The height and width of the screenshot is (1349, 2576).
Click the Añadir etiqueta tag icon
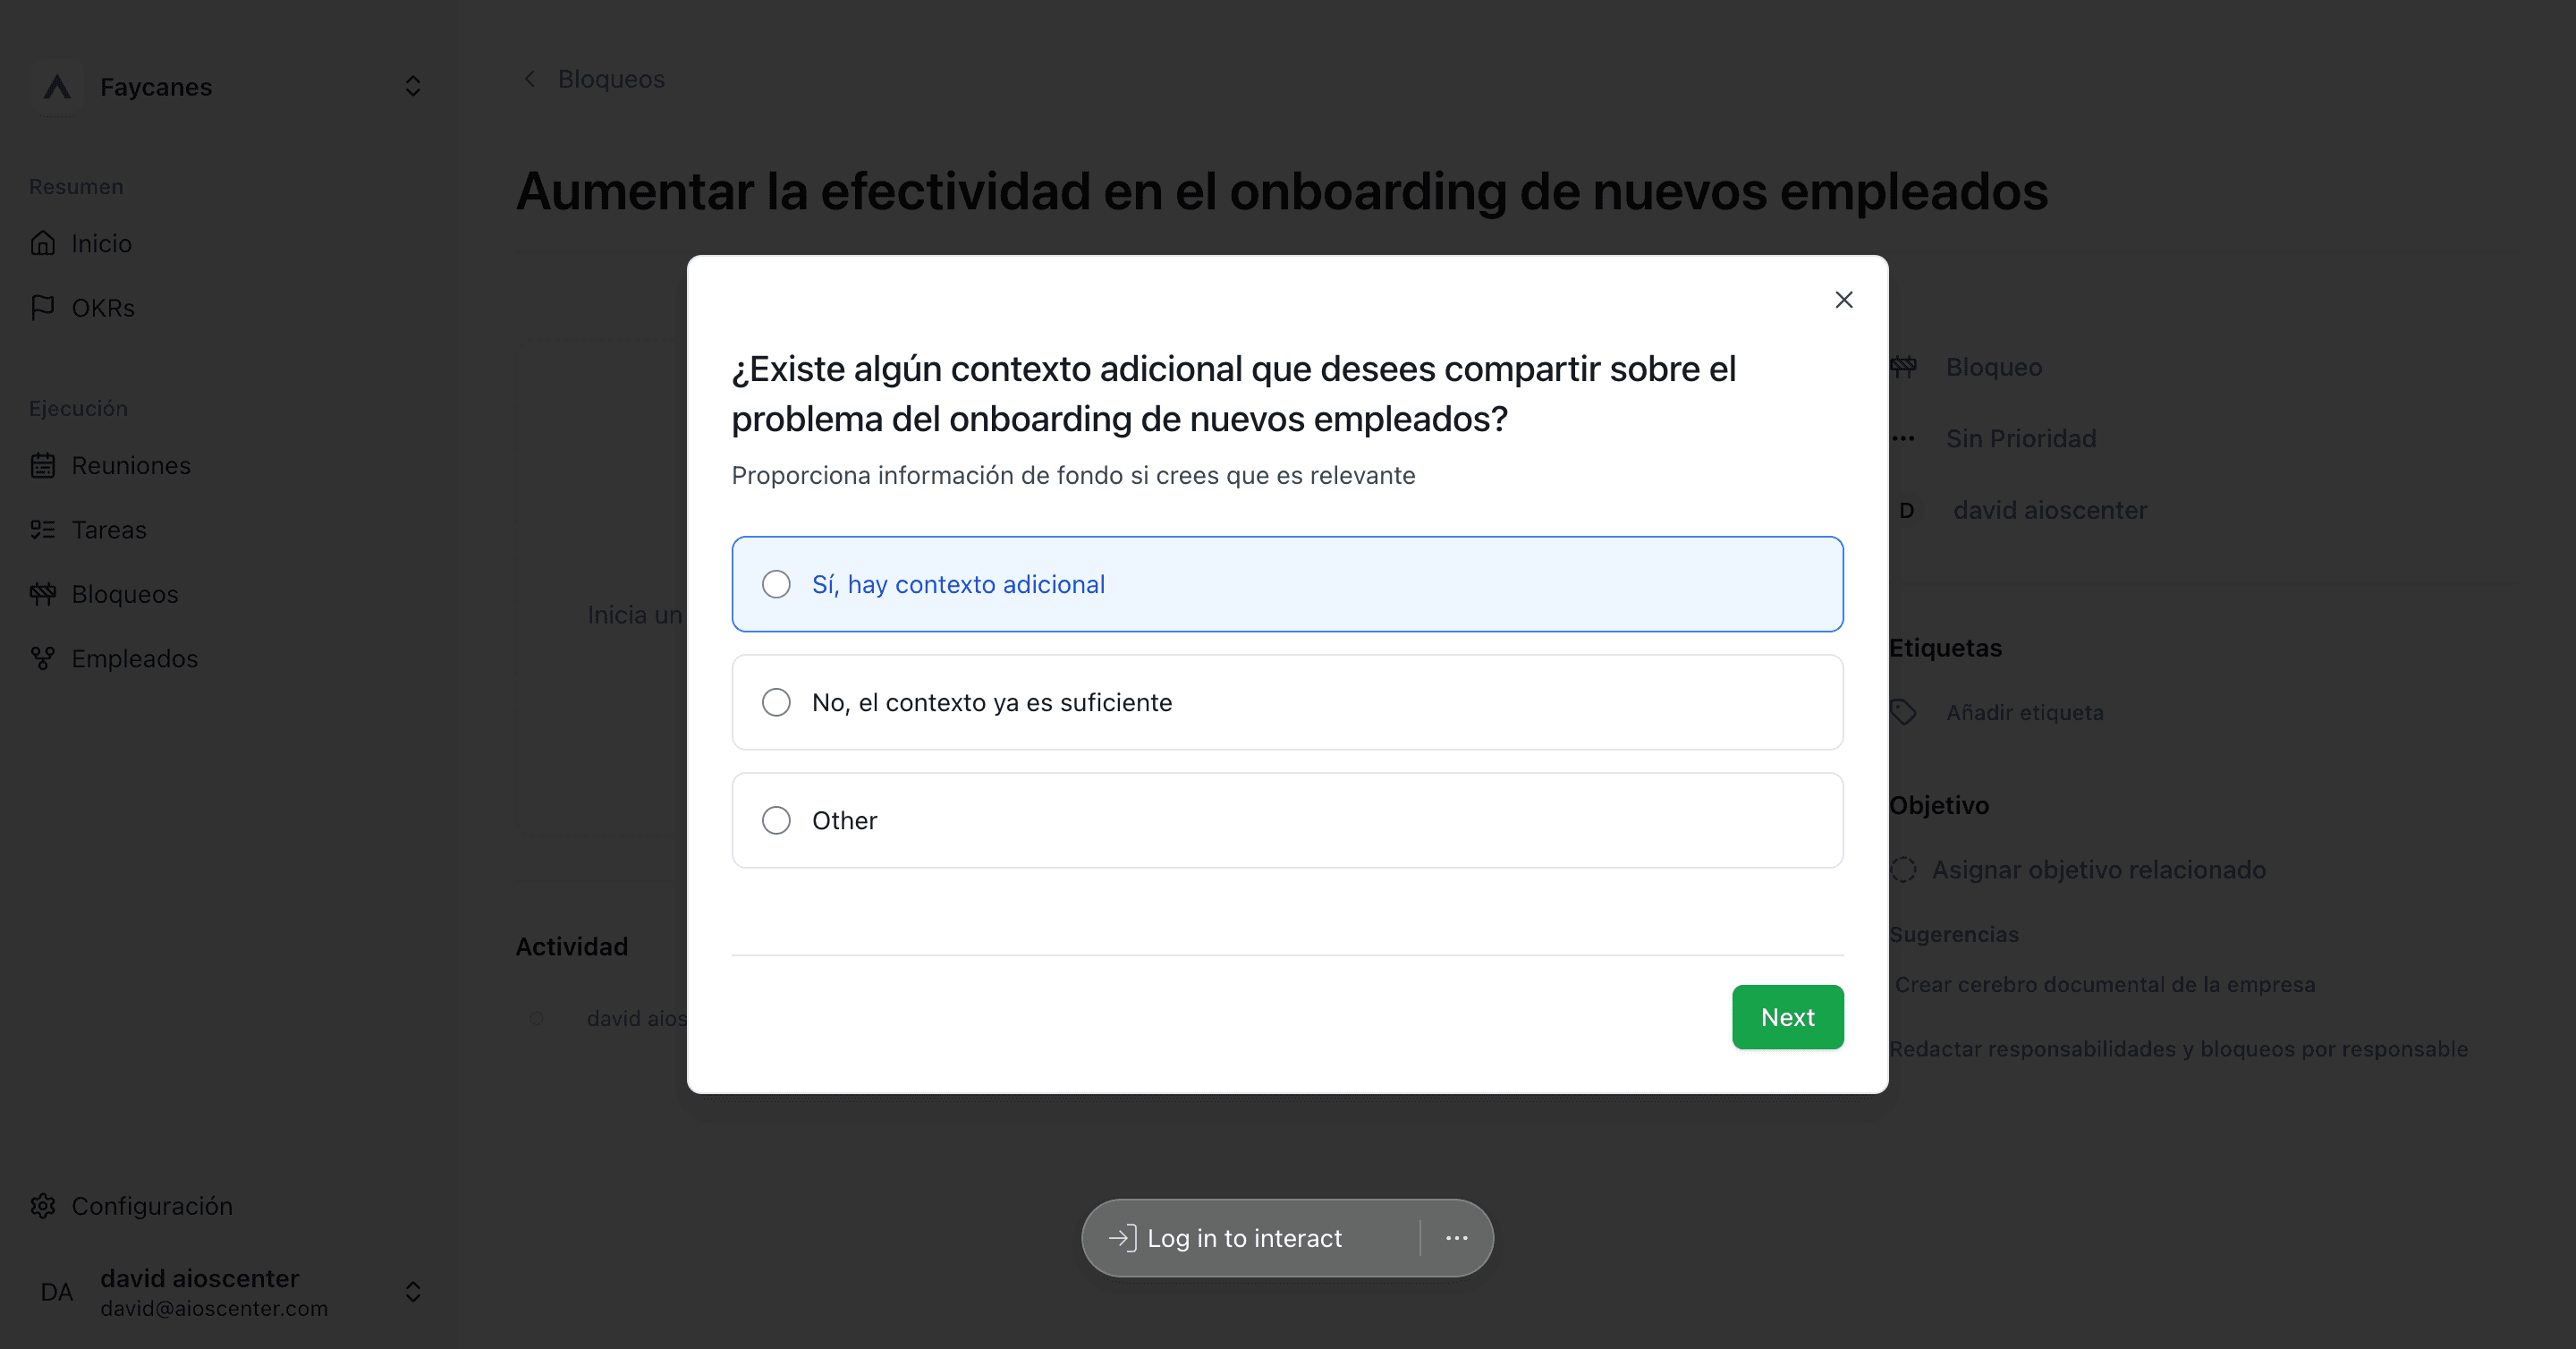tap(1903, 712)
